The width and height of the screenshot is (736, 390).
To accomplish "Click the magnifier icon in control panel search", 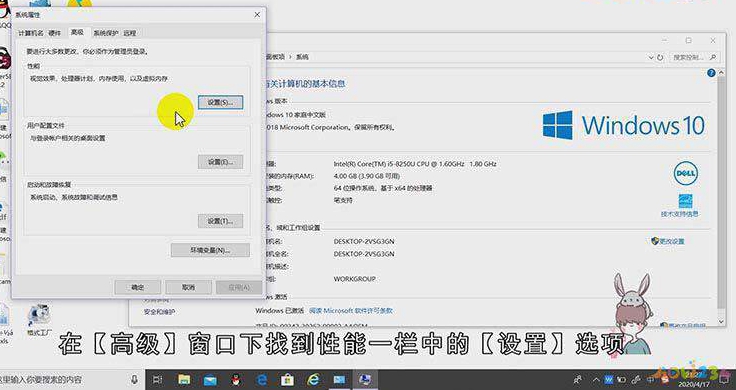I will point(713,57).
